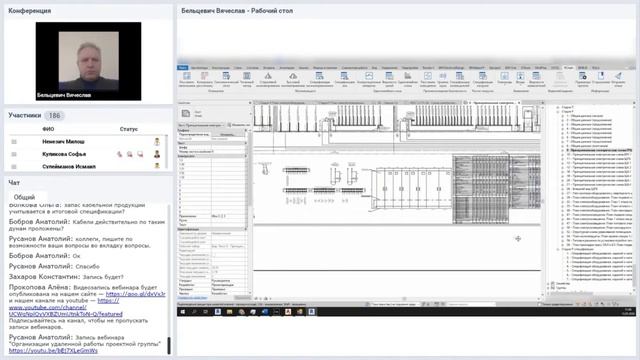
Task: Switch to the Общий chat tab
Action: click(24, 197)
